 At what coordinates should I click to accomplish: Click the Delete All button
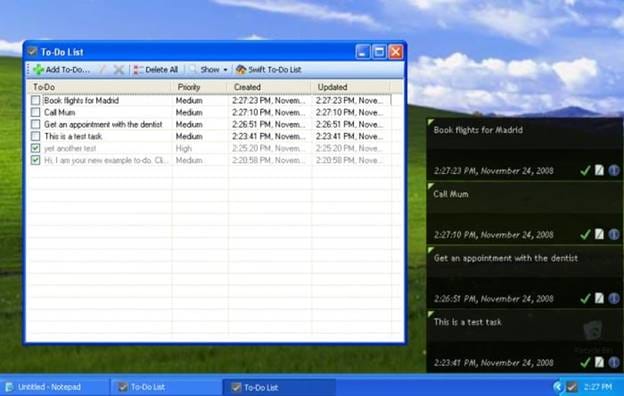coord(156,70)
